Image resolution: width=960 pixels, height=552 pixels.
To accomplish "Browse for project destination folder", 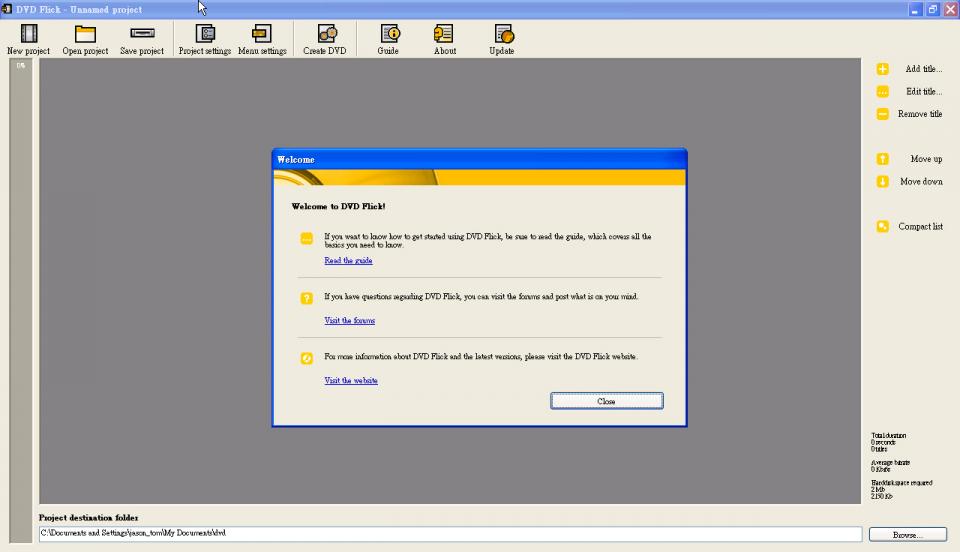I will [x=907, y=535].
